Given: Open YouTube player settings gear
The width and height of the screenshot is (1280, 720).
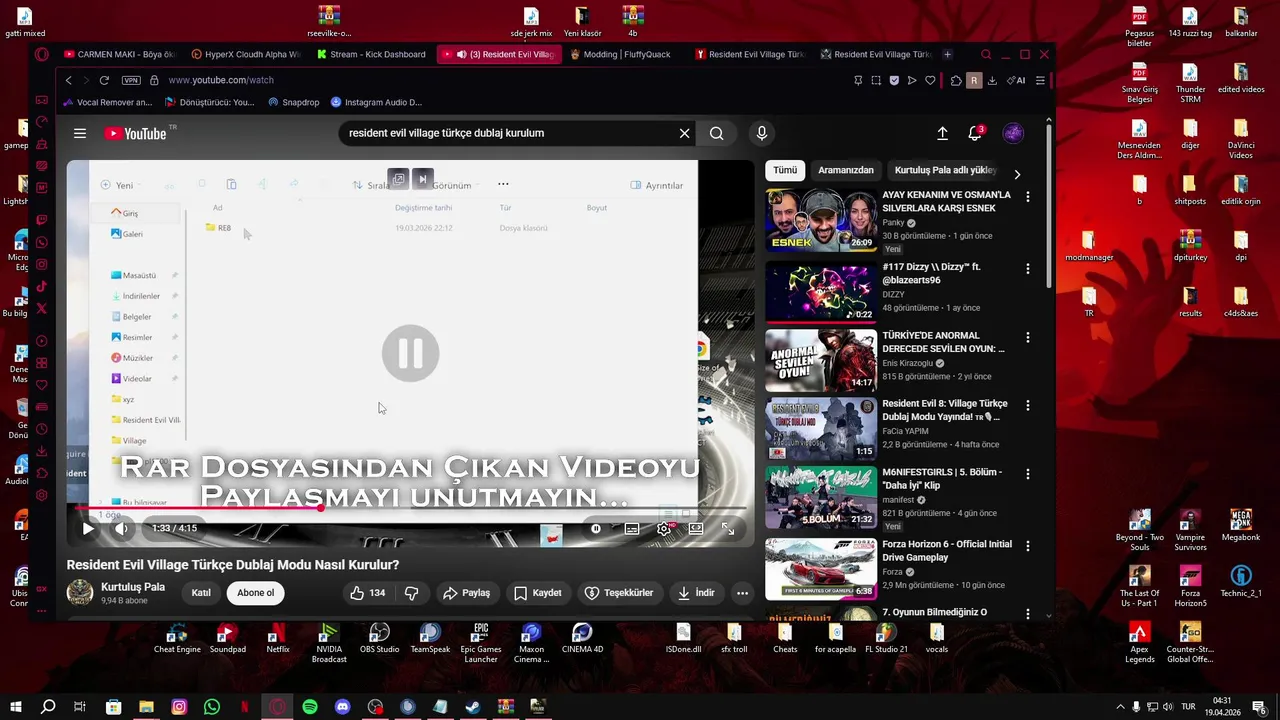Looking at the screenshot, I should [663, 528].
